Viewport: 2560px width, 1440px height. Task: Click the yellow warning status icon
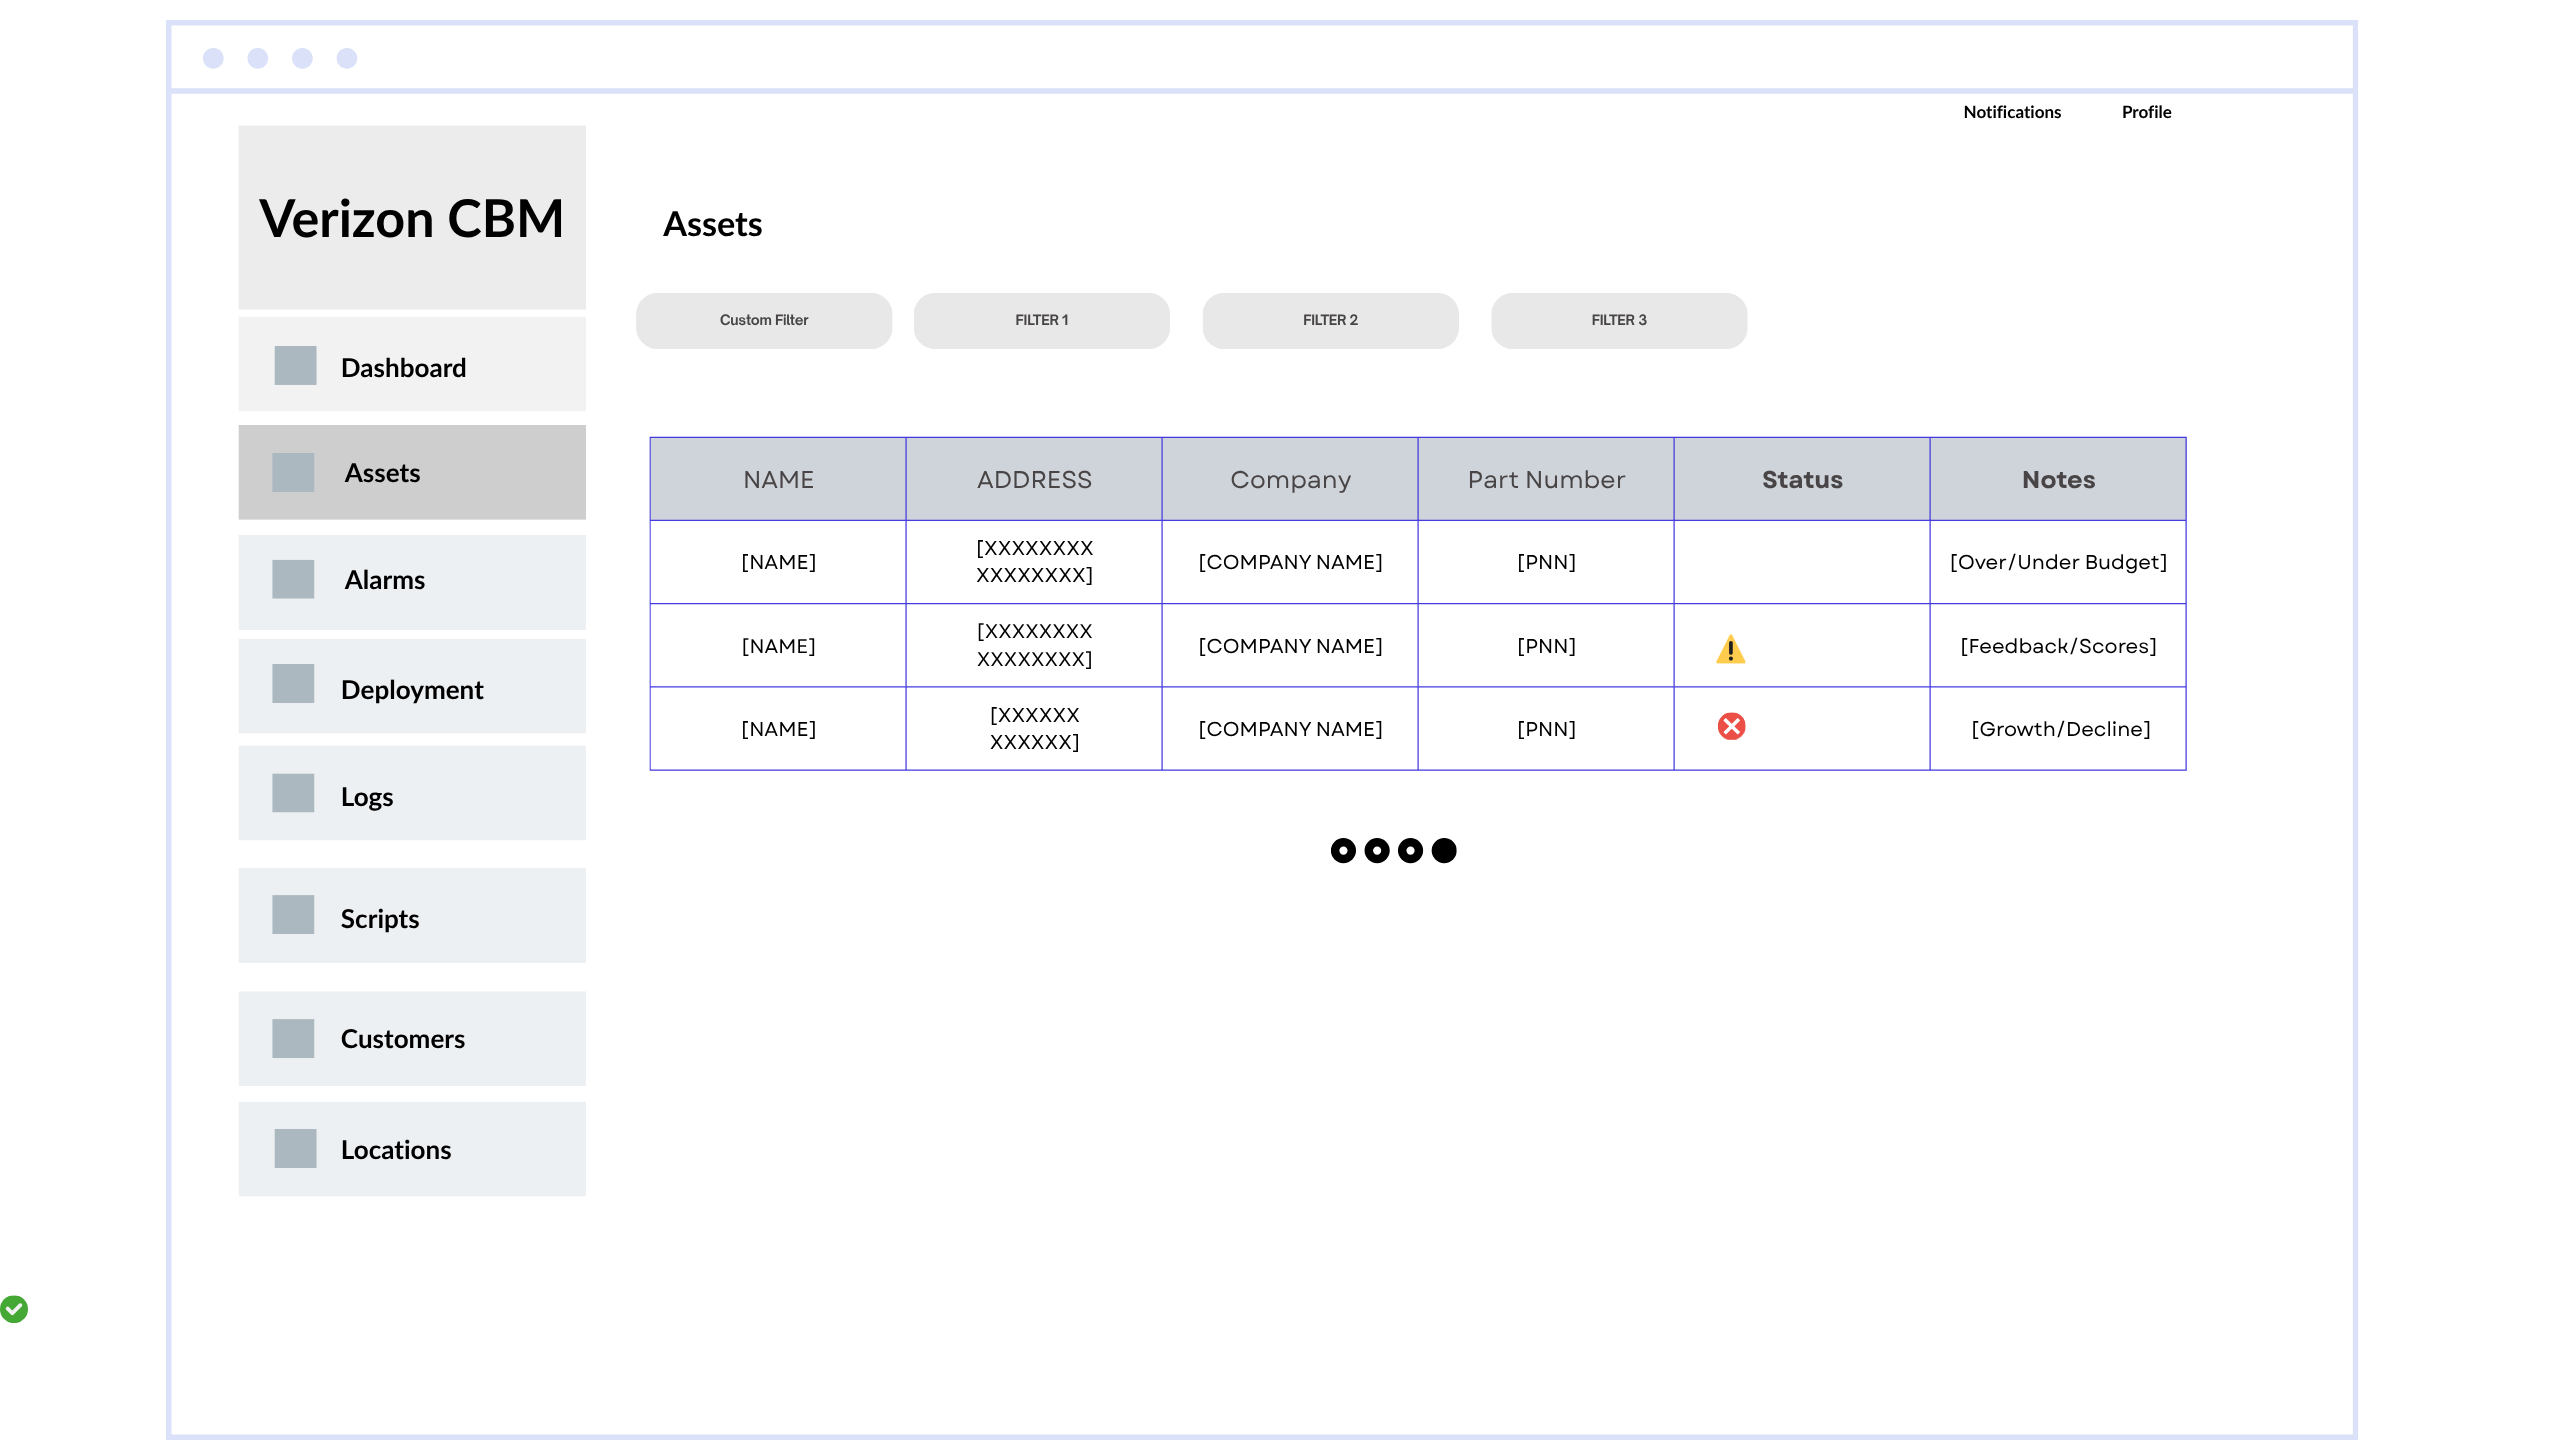pyautogui.click(x=1730, y=650)
